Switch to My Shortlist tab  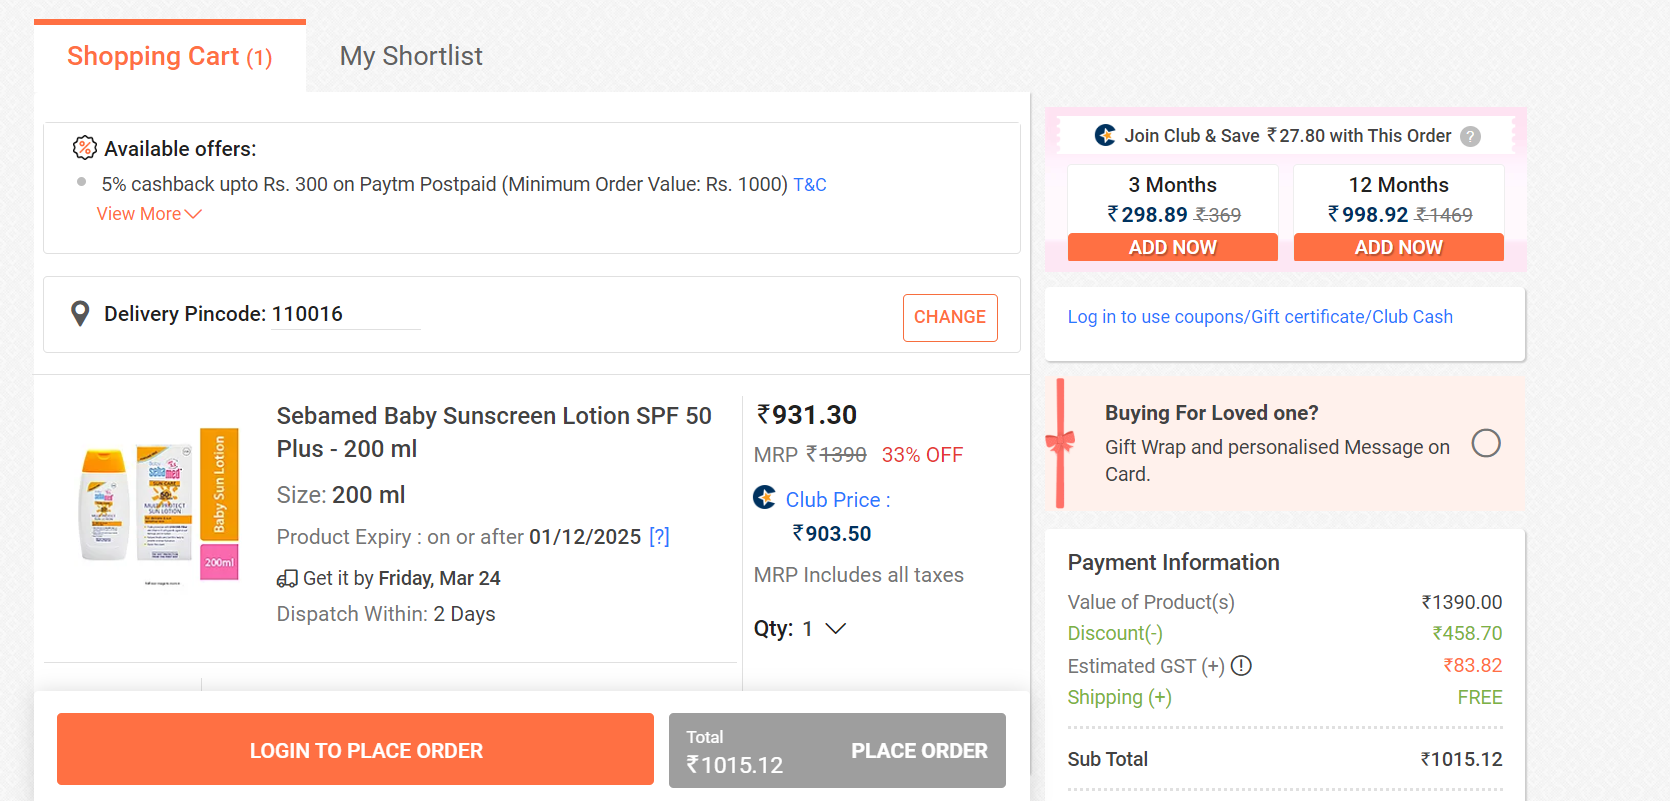pos(411,56)
